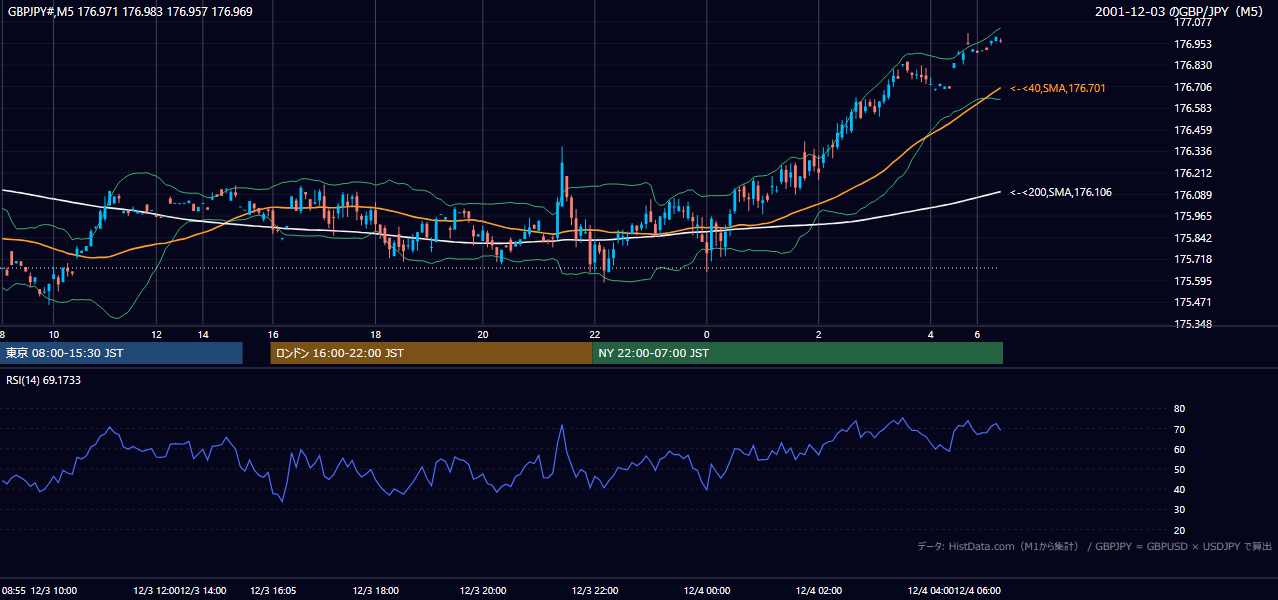Click price axis value 175.595
Image resolution: width=1278 pixels, height=600 pixels.
[1193, 282]
